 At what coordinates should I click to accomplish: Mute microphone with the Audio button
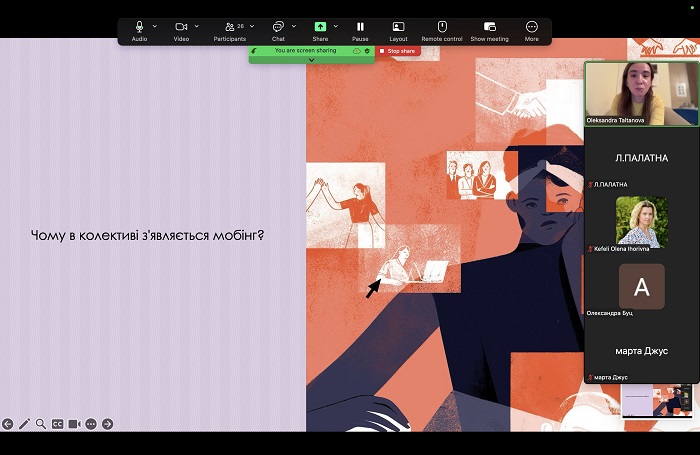[139, 27]
